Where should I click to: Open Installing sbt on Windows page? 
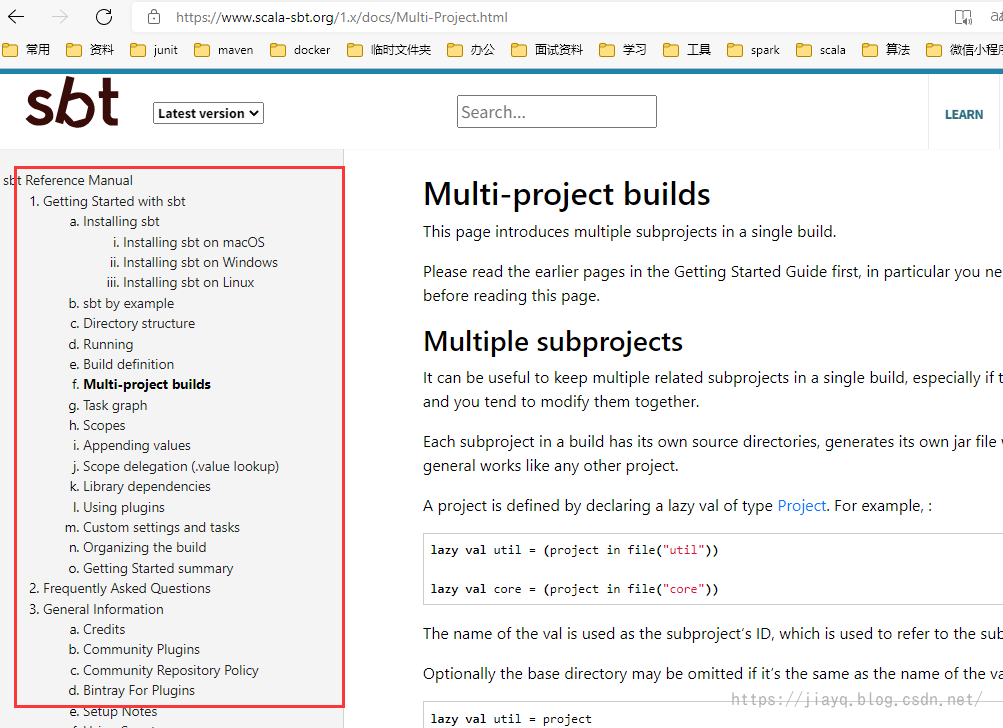(x=200, y=262)
